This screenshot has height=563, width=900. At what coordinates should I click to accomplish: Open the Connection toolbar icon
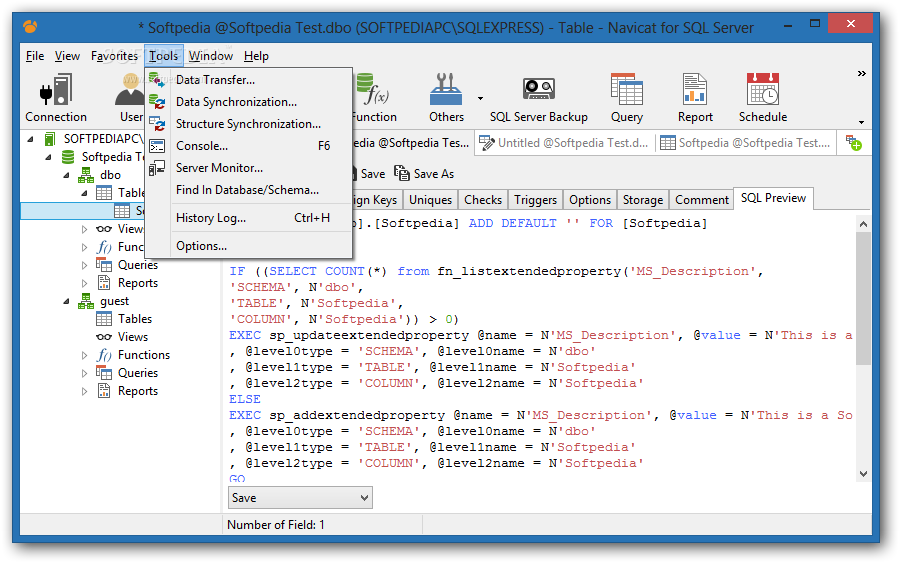pyautogui.click(x=56, y=98)
